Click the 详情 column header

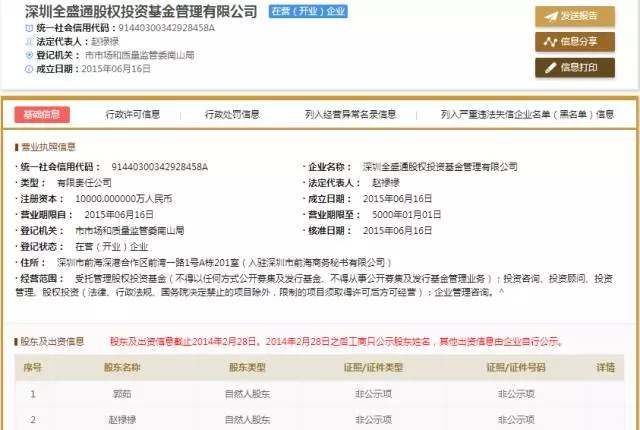coord(606,368)
